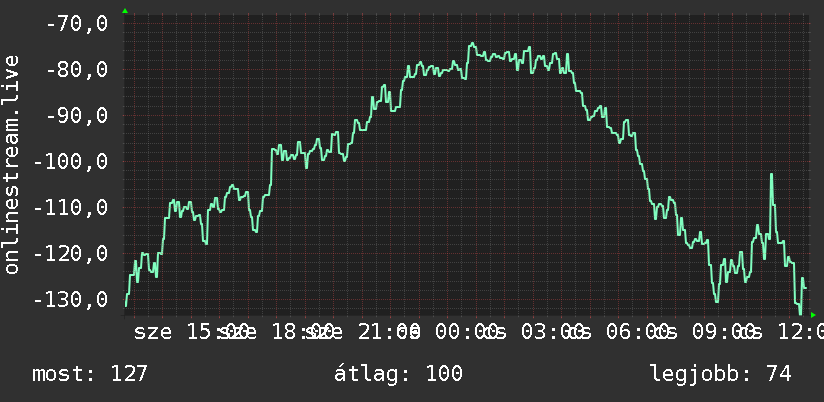Click the 06:00 time axis label
The width and height of the screenshot is (824, 402).
(637, 332)
